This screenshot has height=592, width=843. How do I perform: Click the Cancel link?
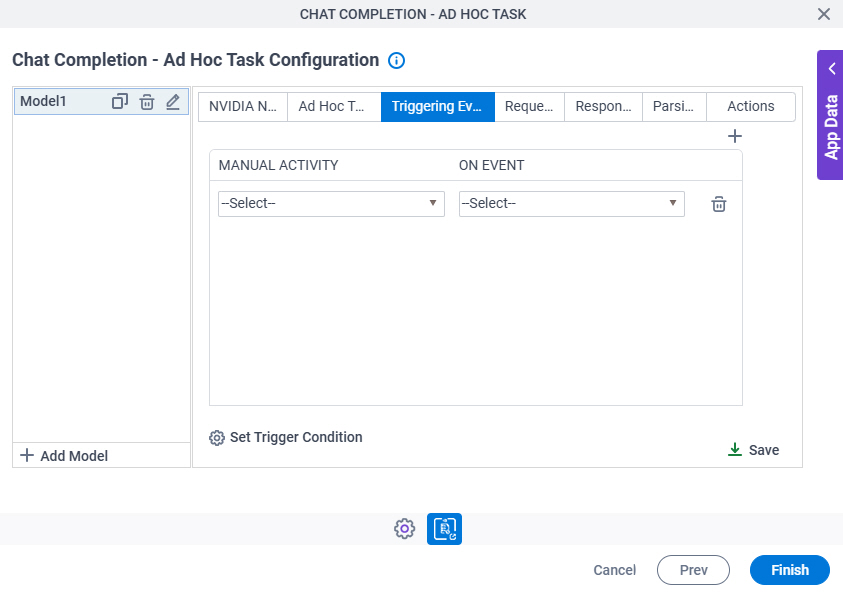tap(615, 570)
